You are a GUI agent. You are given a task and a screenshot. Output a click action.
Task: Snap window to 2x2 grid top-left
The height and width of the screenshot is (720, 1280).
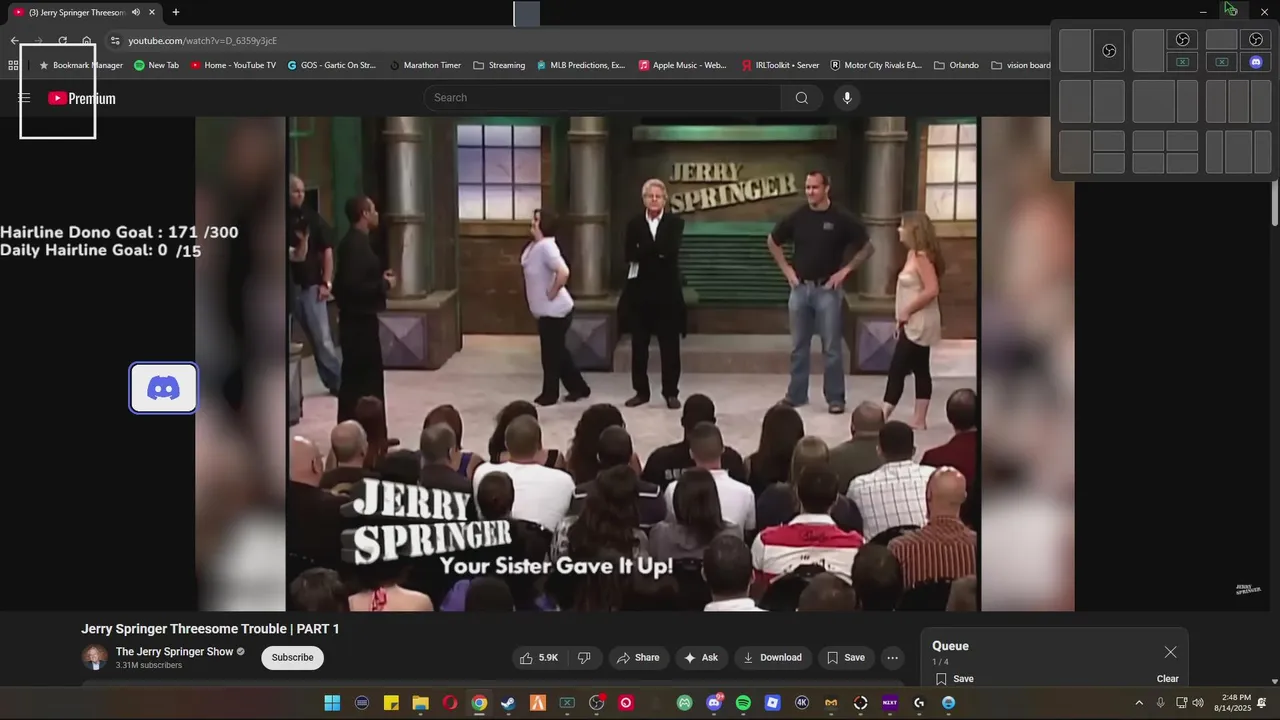1148,140
